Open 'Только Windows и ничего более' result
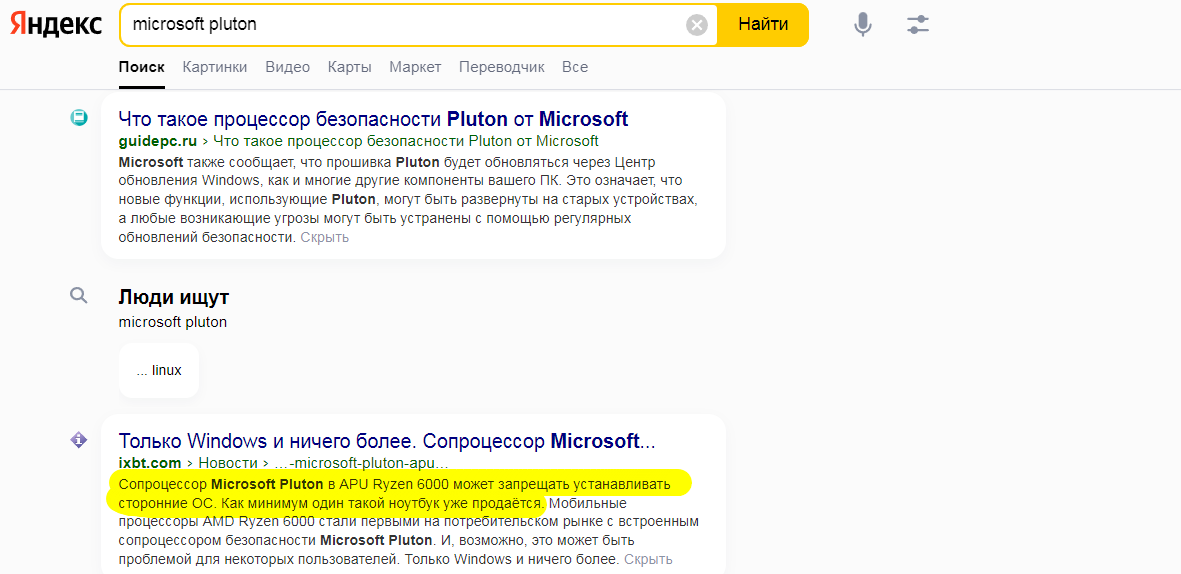 tap(387, 441)
